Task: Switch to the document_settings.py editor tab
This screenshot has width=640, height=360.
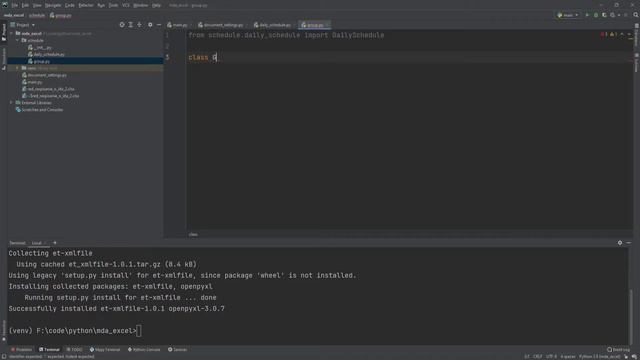Action: (x=223, y=25)
